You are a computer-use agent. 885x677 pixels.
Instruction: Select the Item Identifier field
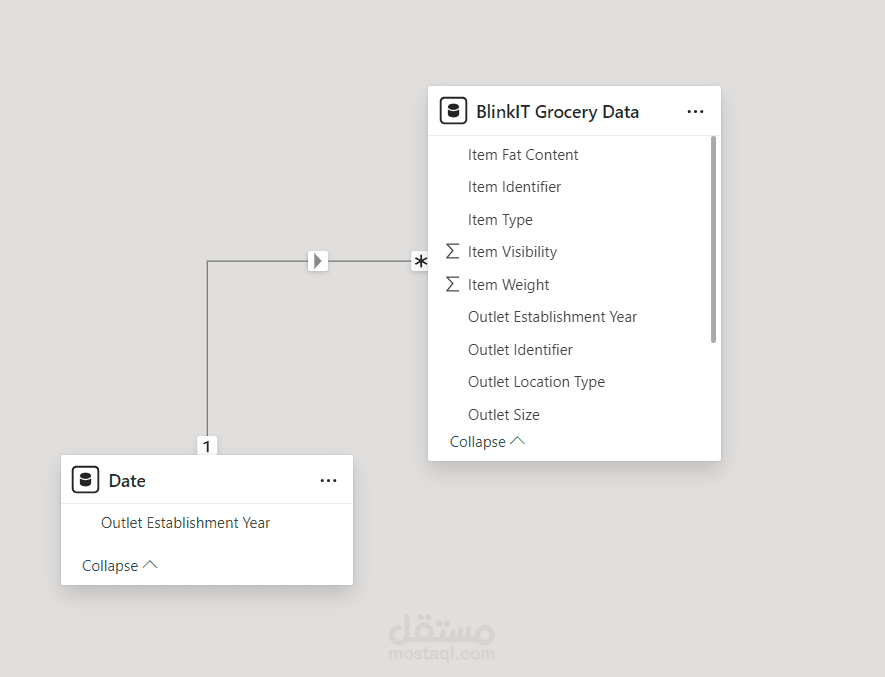coord(514,187)
